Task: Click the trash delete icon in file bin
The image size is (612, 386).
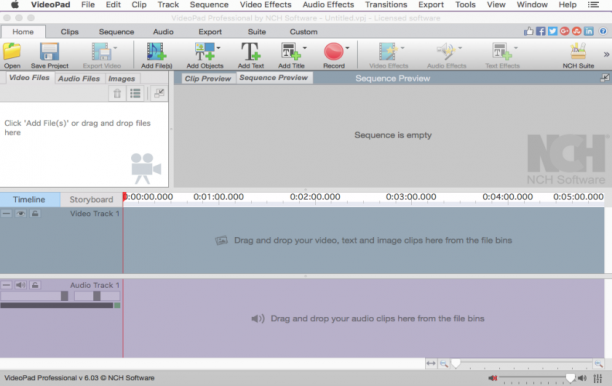Action: [x=117, y=94]
